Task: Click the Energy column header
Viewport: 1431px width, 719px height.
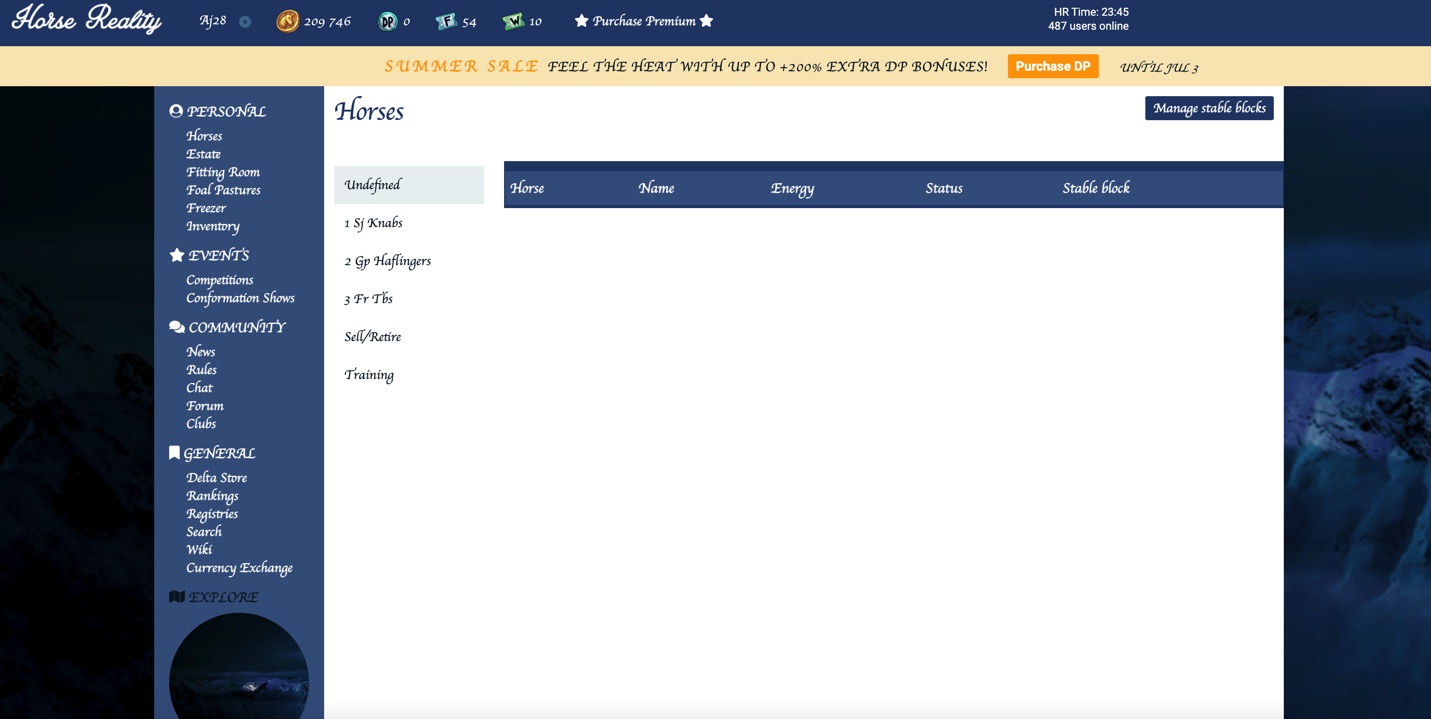Action: pyautogui.click(x=792, y=188)
